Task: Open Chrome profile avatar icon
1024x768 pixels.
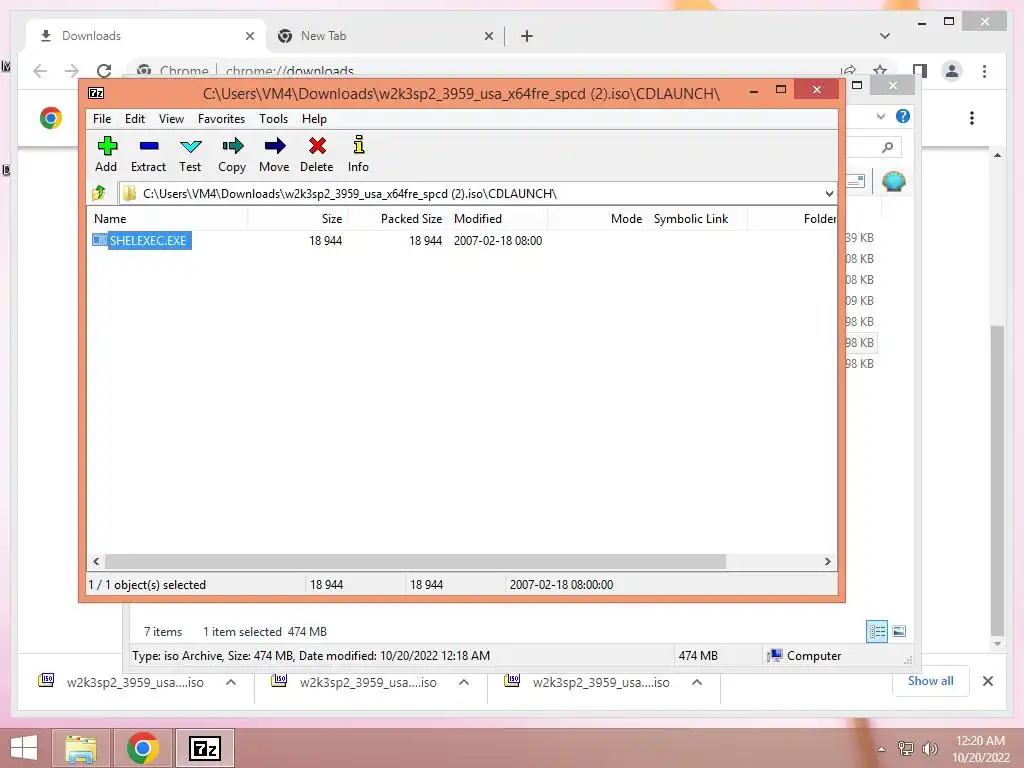Action: point(952,71)
